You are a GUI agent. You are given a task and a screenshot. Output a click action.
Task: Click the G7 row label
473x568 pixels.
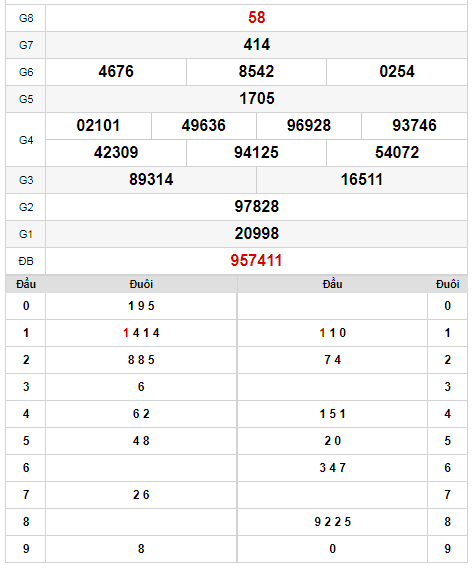pos(26,45)
